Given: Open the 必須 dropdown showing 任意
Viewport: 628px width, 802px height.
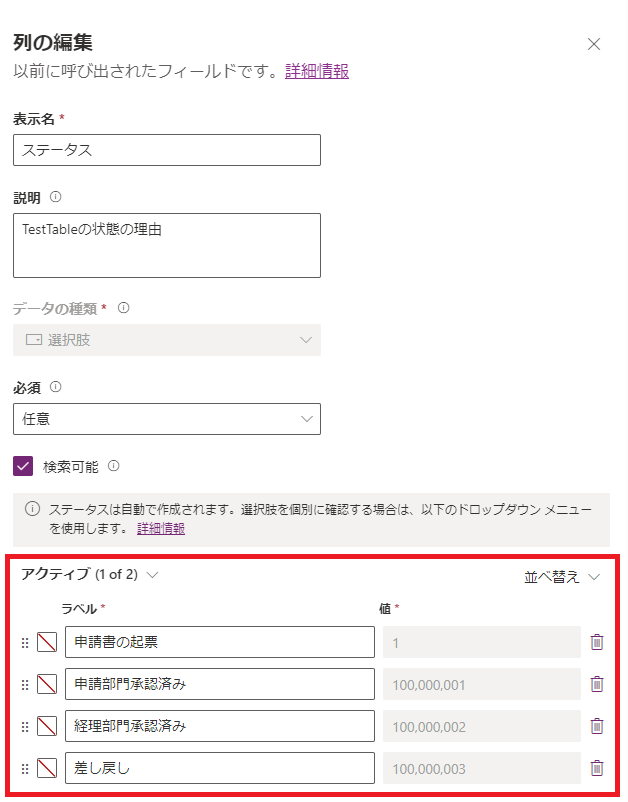Looking at the screenshot, I should (167, 419).
